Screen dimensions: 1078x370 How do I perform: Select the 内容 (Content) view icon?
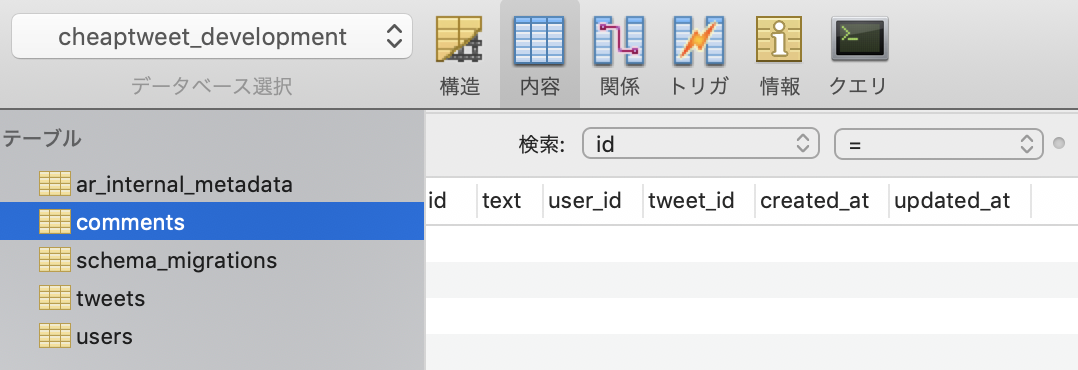540,40
